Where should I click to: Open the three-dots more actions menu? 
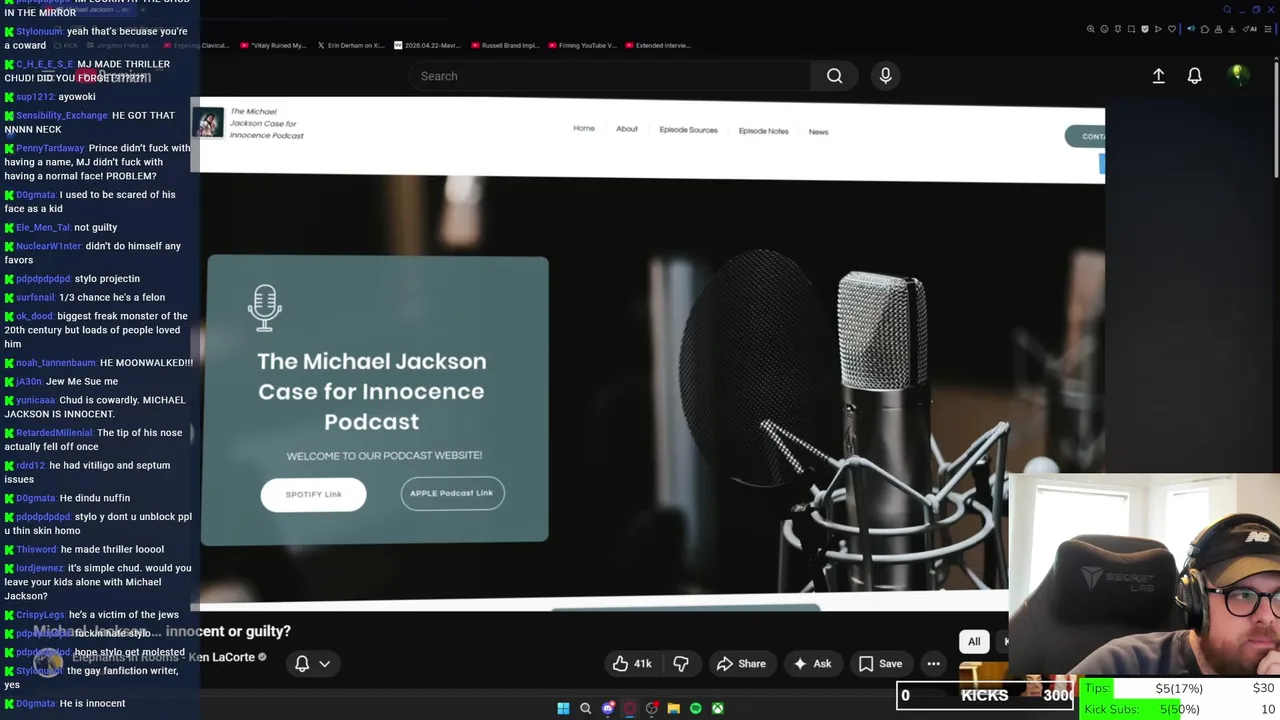coord(933,664)
